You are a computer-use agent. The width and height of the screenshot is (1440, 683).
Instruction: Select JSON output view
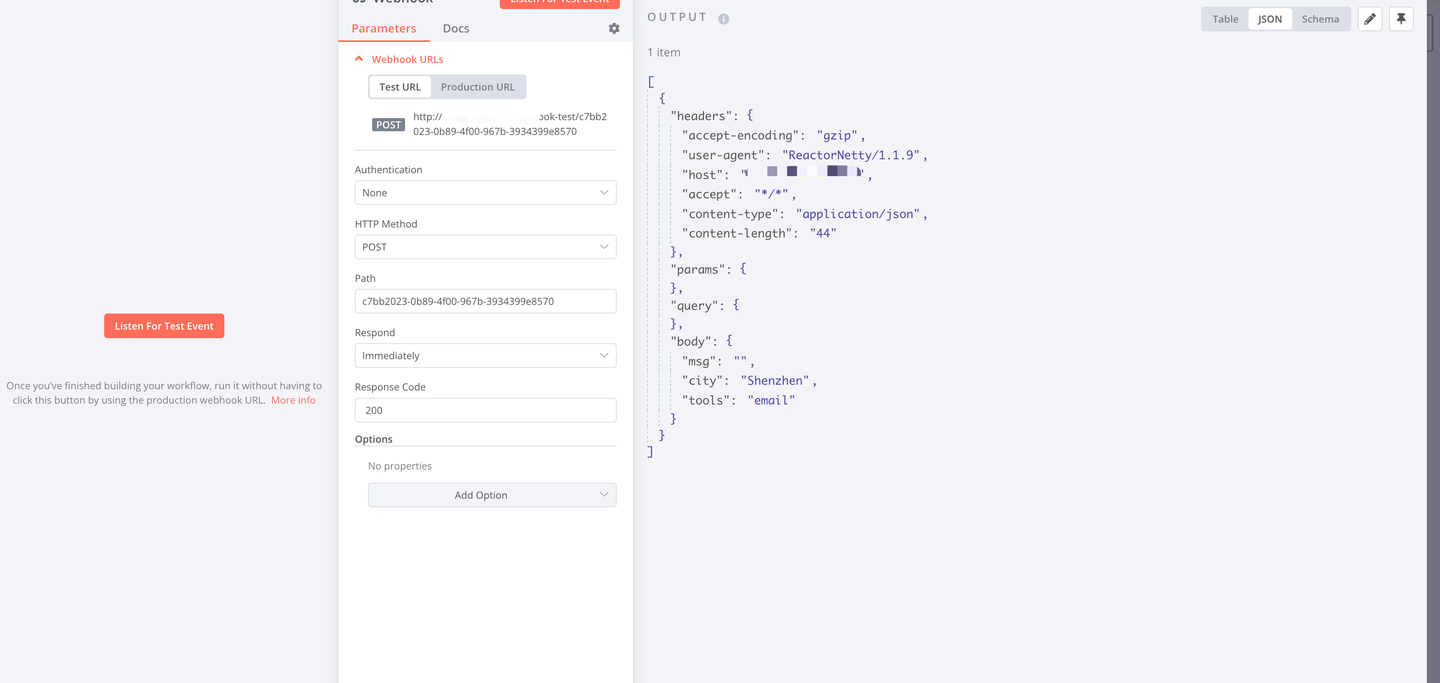[x=1270, y=19]
